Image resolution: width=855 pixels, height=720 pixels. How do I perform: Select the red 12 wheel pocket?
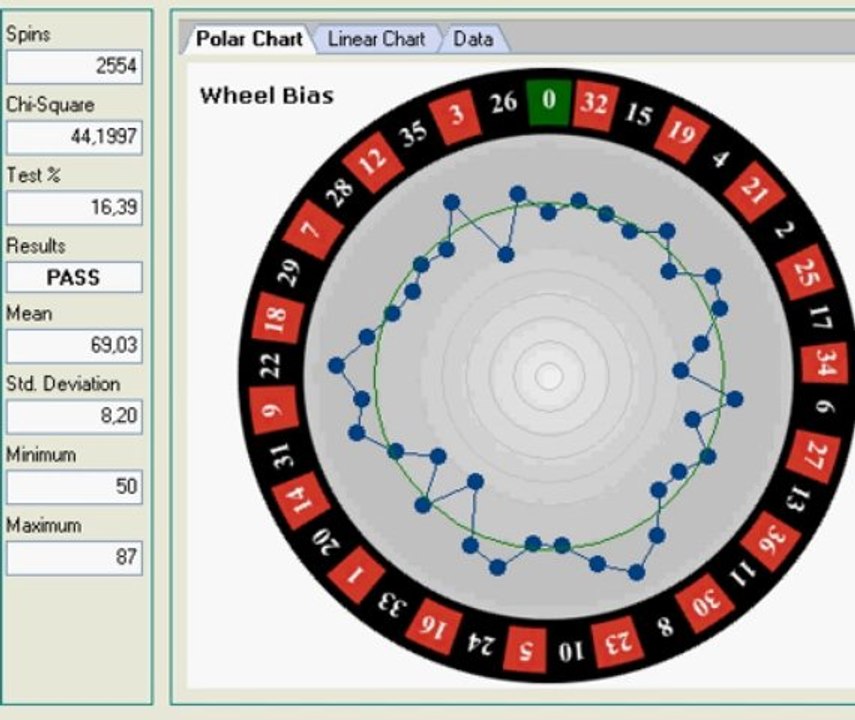374,162
